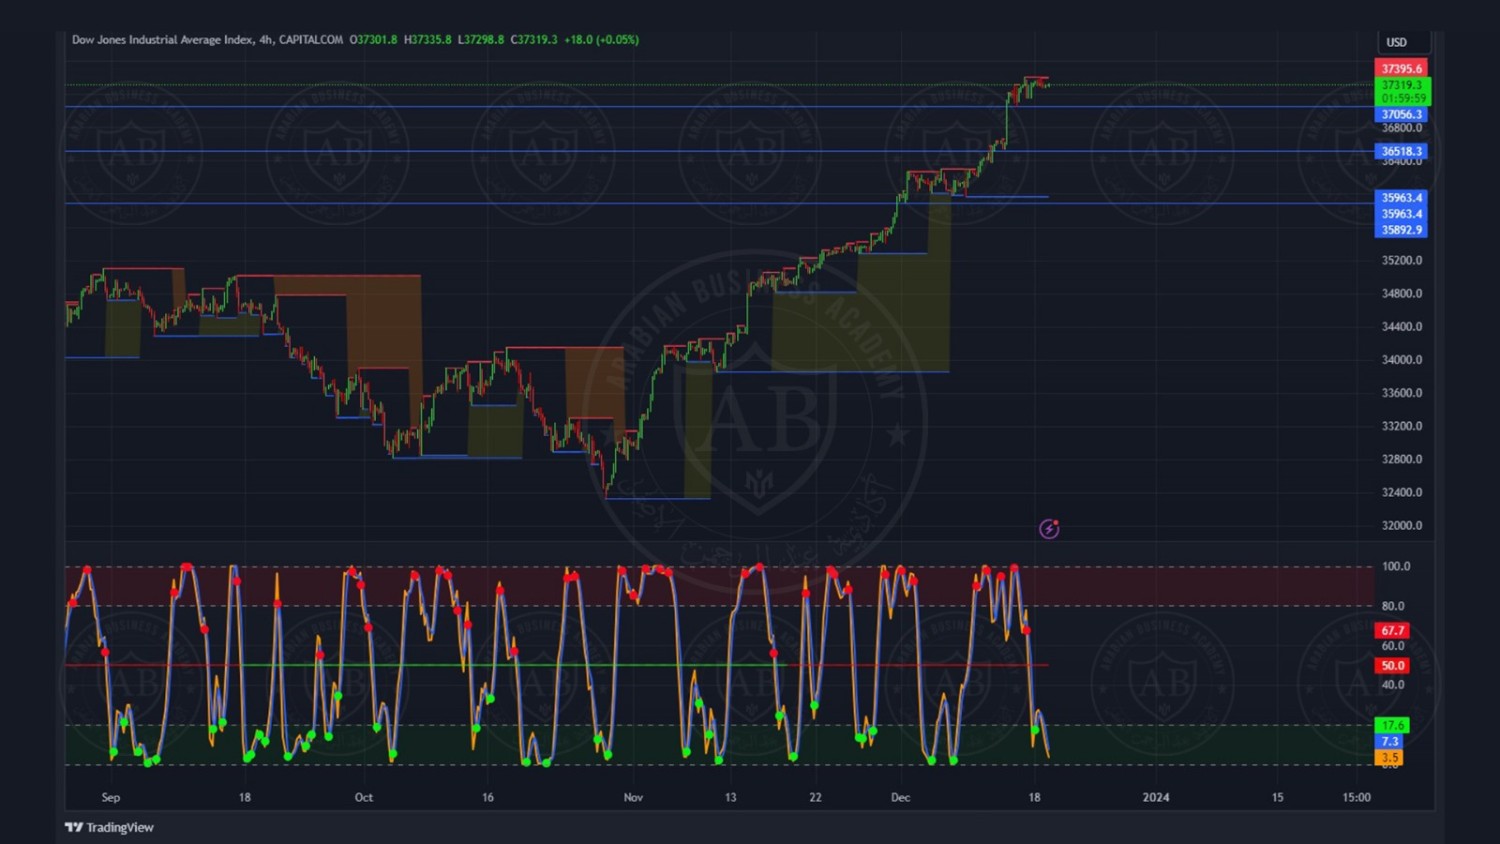This screenshot has width=1500, height=844.
Task: Click the 33600.0 price axis value
Action: point(1401,393)
